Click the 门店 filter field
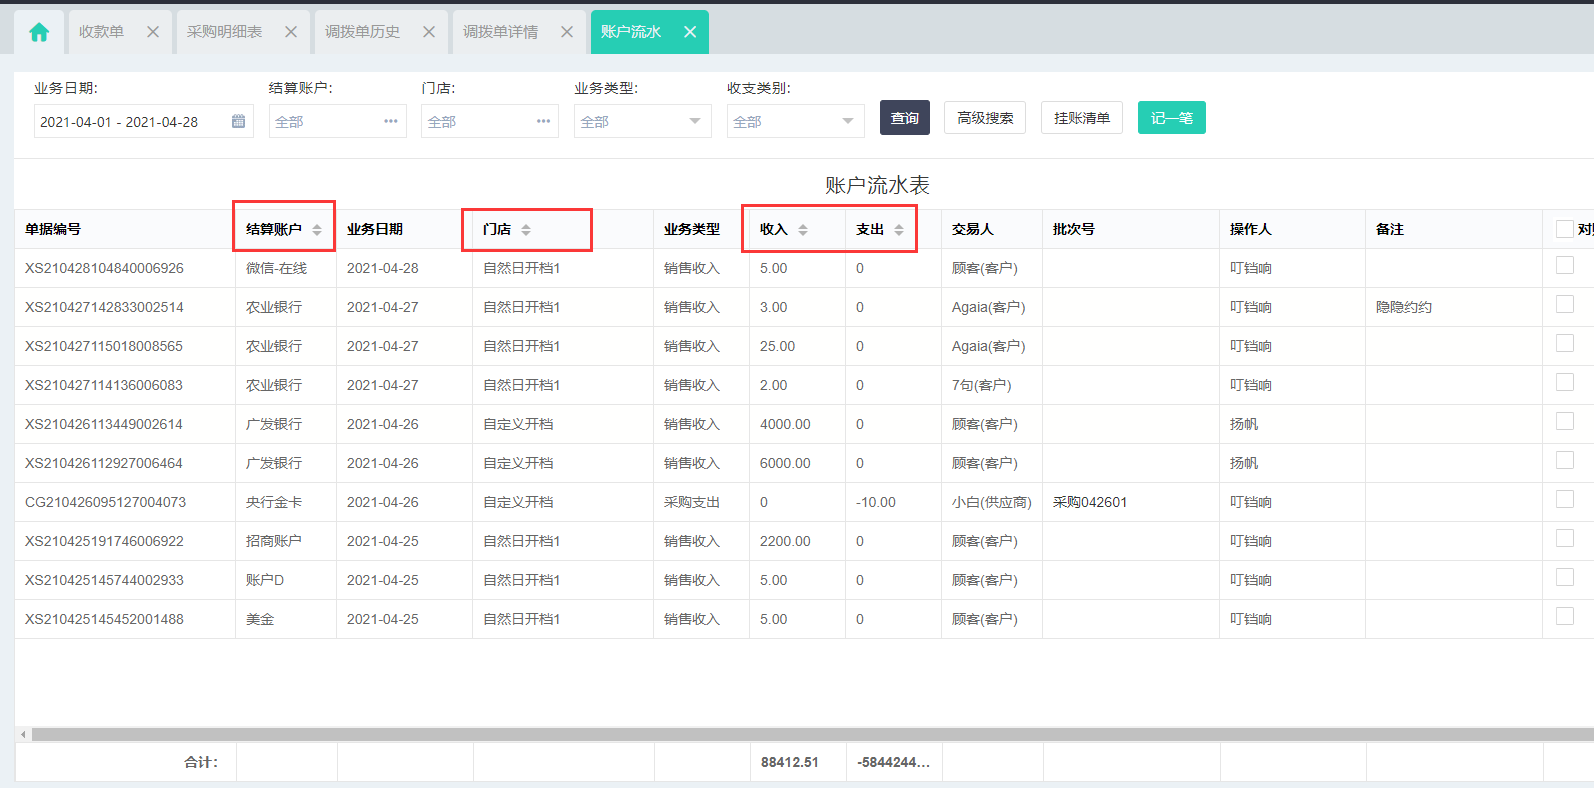This screenshot has height=788, width=1594. [489, 121]
